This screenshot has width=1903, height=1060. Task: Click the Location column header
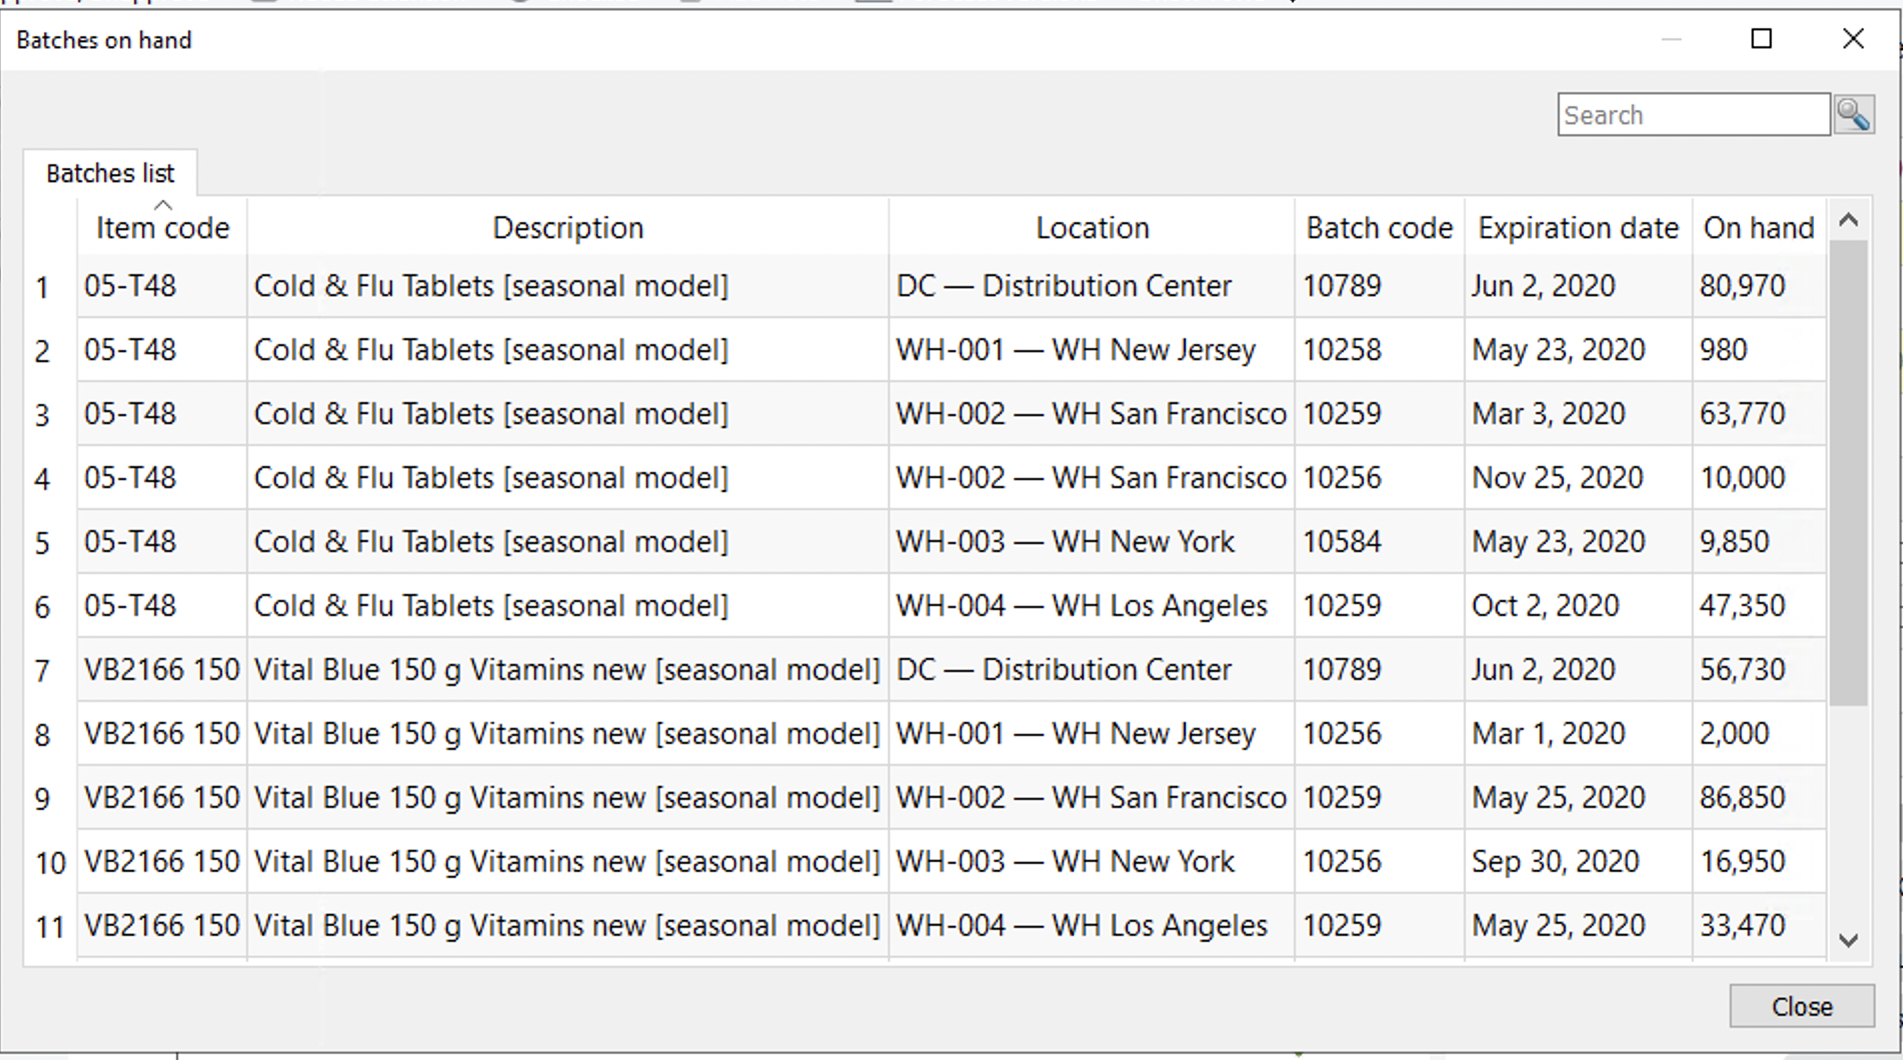(1091, 228)
